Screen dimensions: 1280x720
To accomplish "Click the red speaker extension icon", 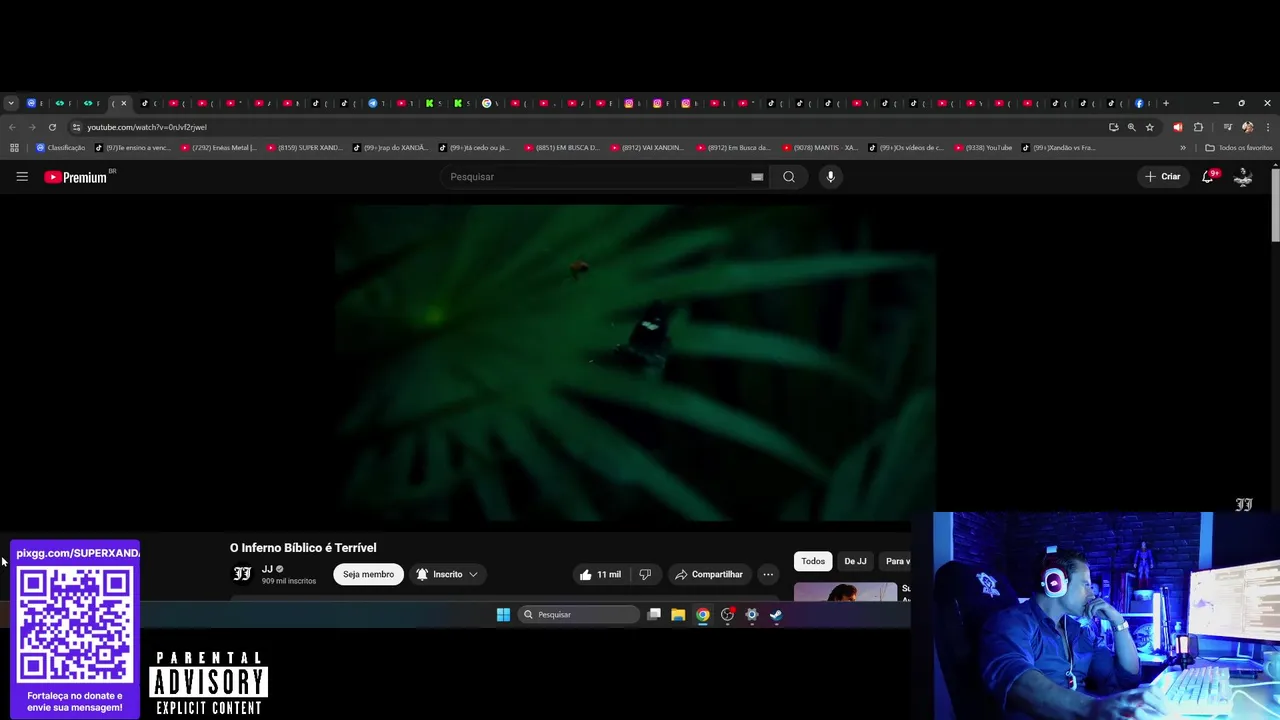I will 1177,127.
